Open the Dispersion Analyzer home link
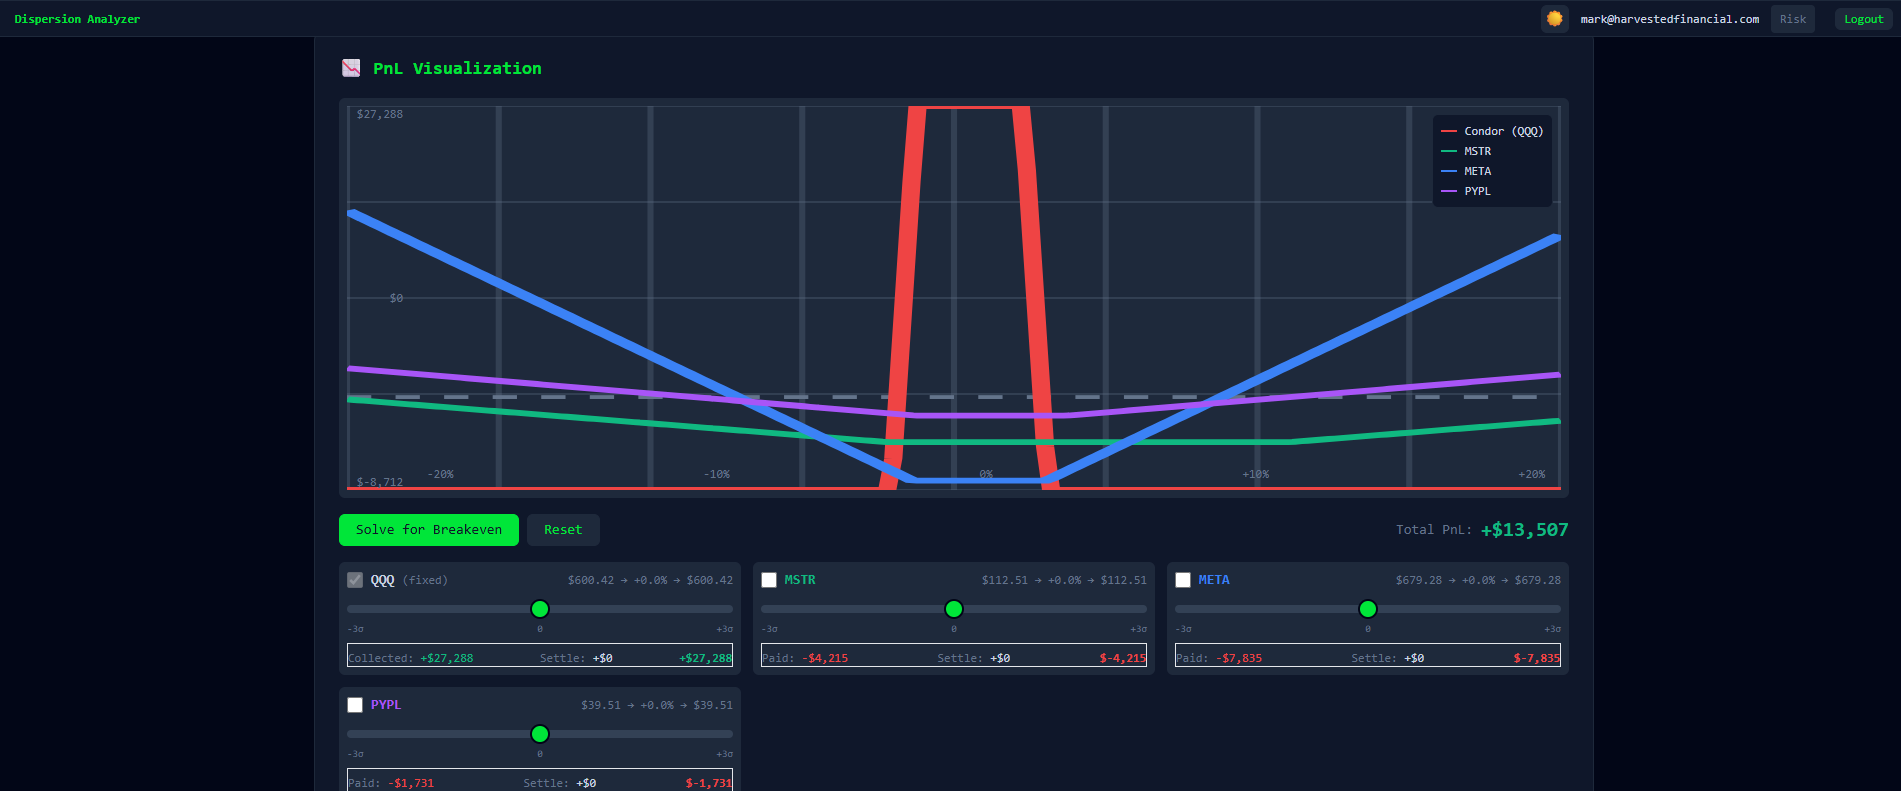The image size is (1901, 791). [77, 19]
